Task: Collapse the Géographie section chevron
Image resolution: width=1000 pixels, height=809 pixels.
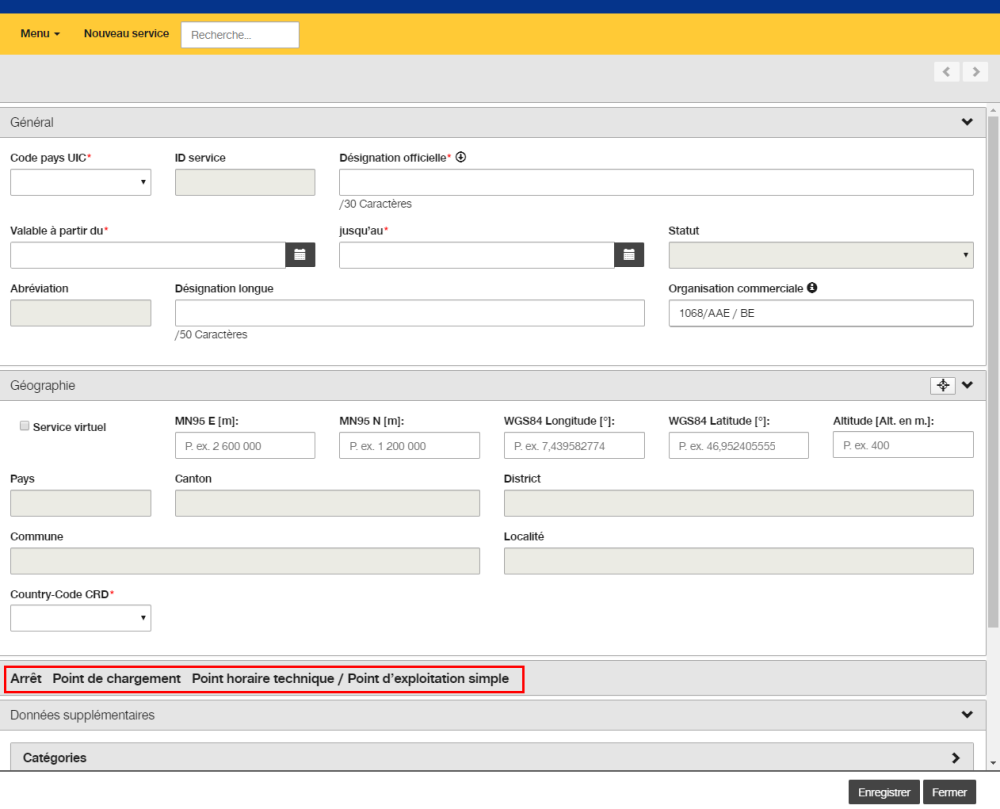Action: point(967,385)
